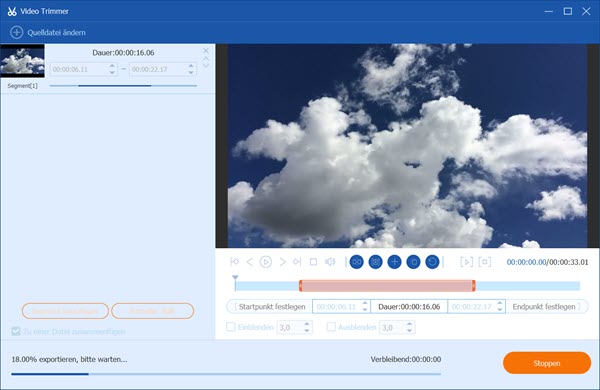Mute audio with the speaker icon
Image resolution: width=600 pixels, height=390 pixels.
330,262
